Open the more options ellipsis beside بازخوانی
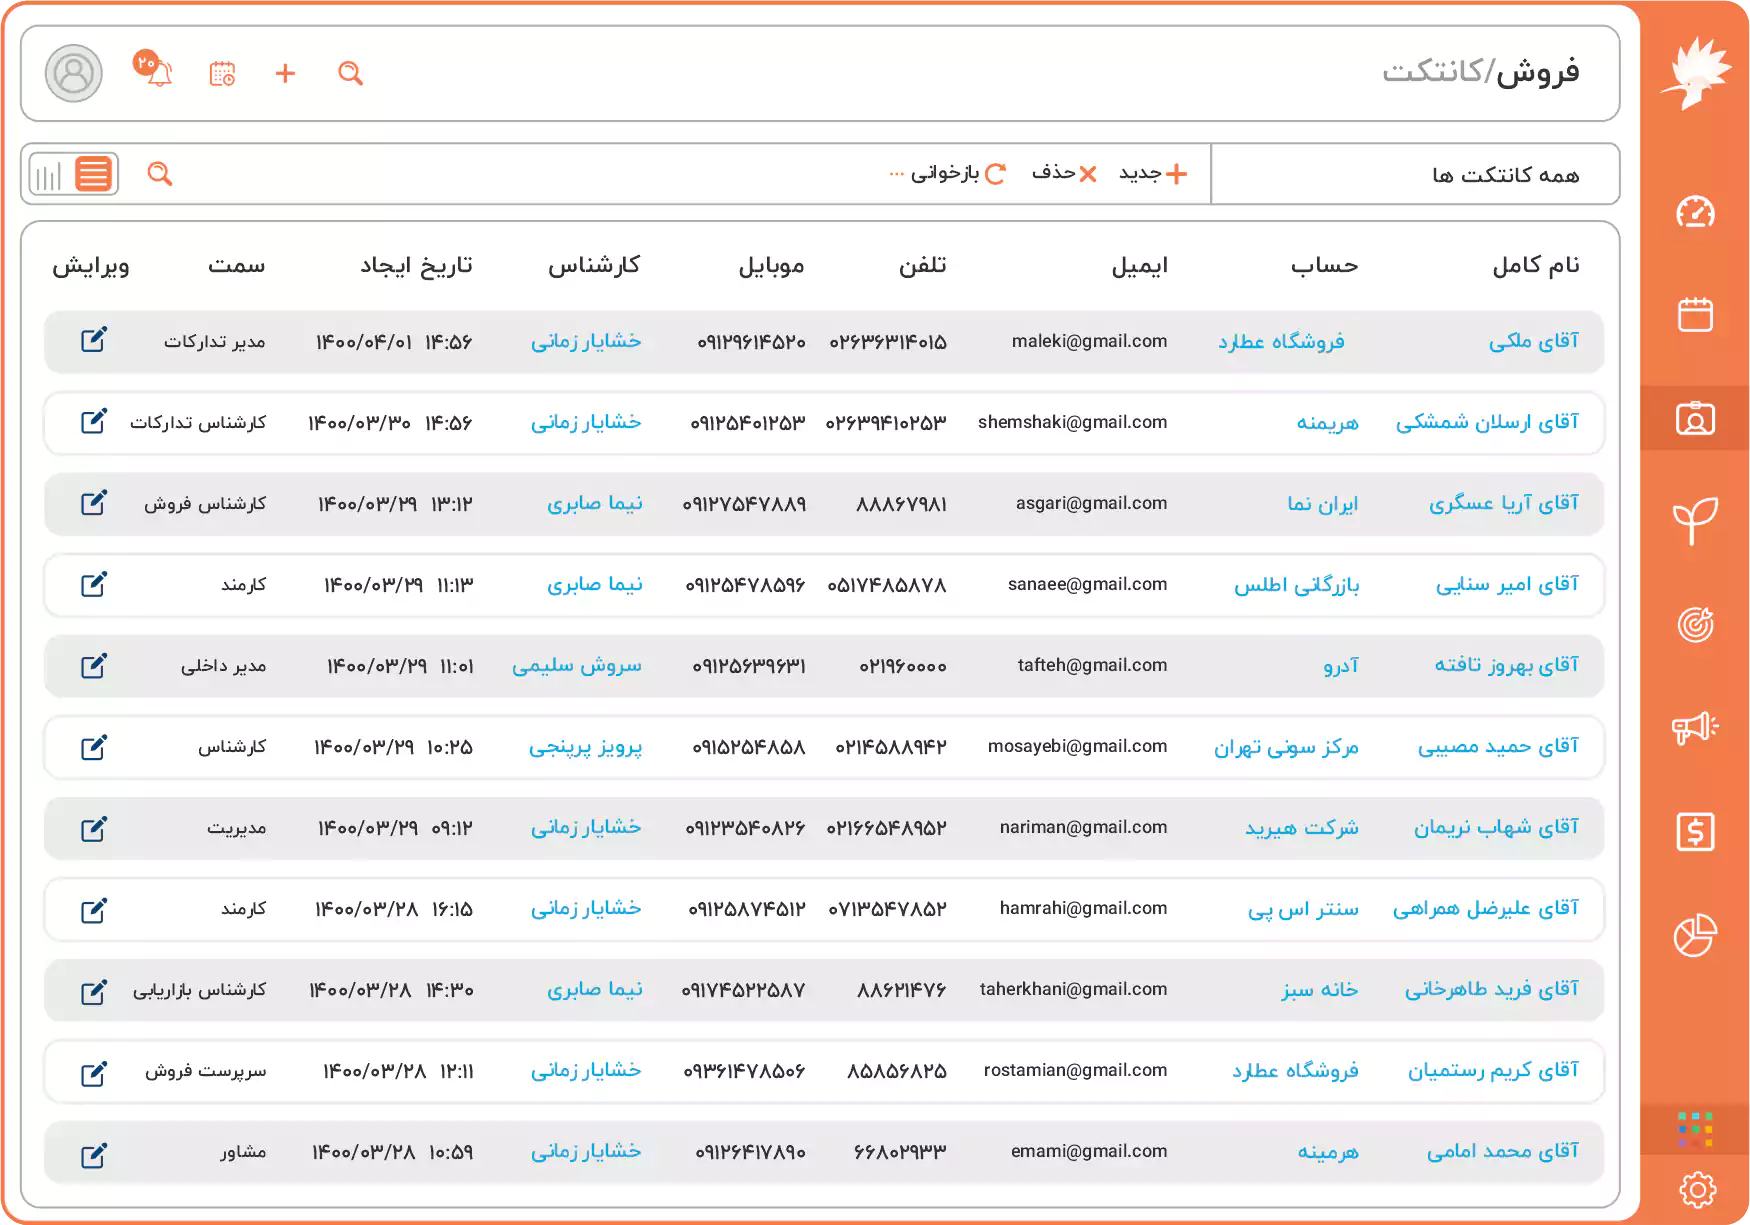This screenshot has width=1750, height=1225. 896,174
